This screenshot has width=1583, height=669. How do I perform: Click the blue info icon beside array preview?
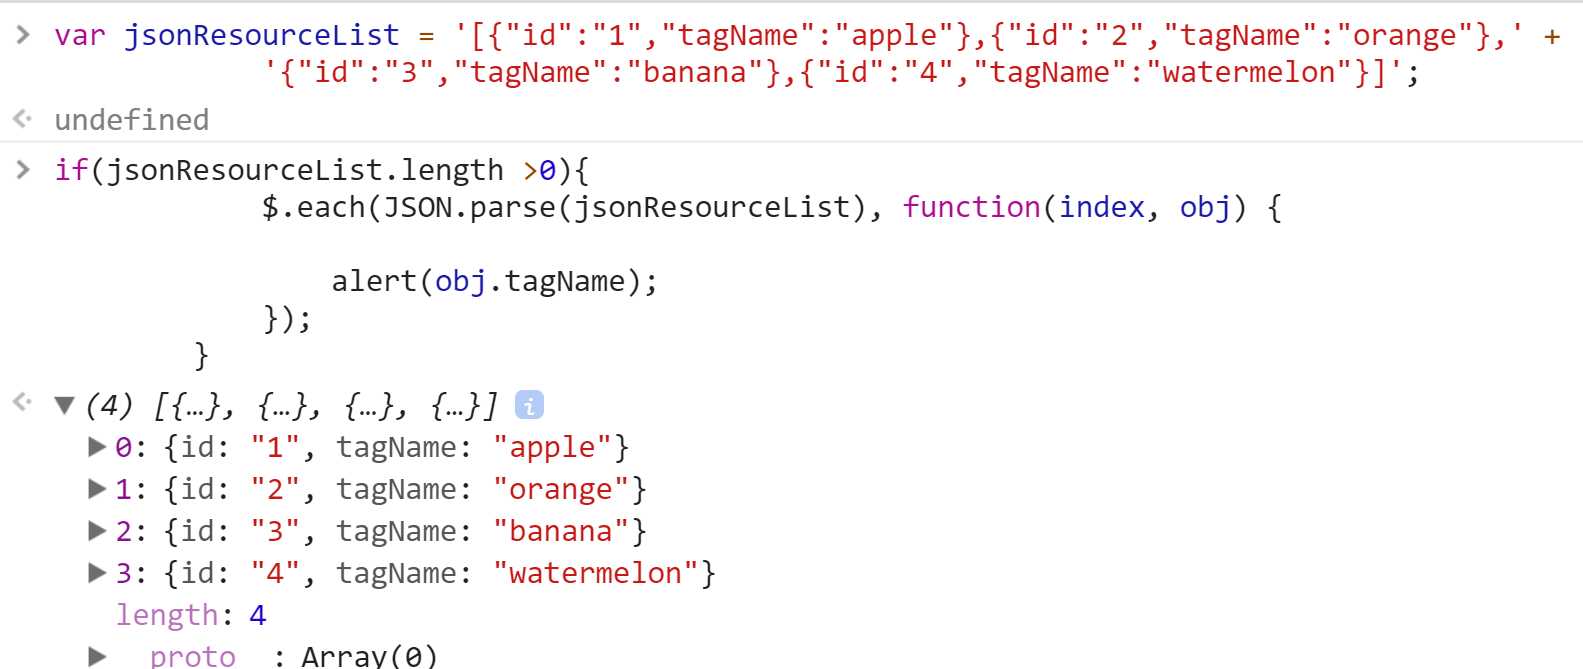[529, 405]
